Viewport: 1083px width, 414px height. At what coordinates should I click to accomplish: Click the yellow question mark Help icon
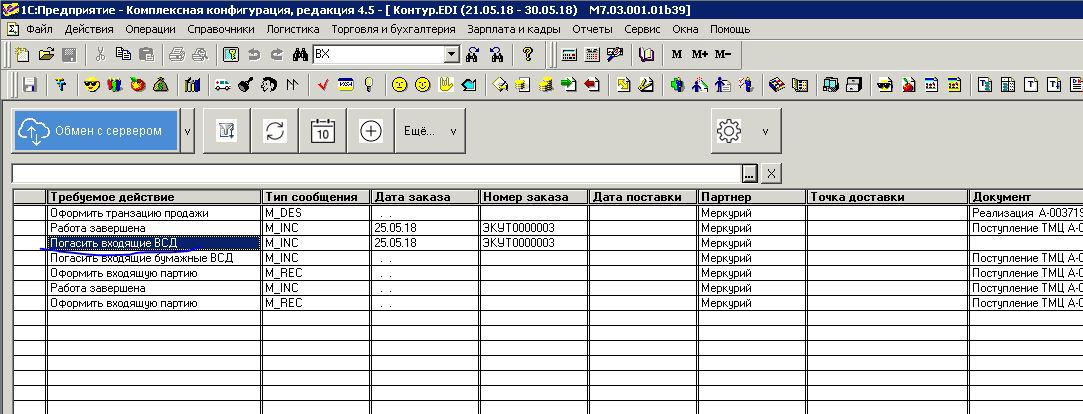click(528, 55)
